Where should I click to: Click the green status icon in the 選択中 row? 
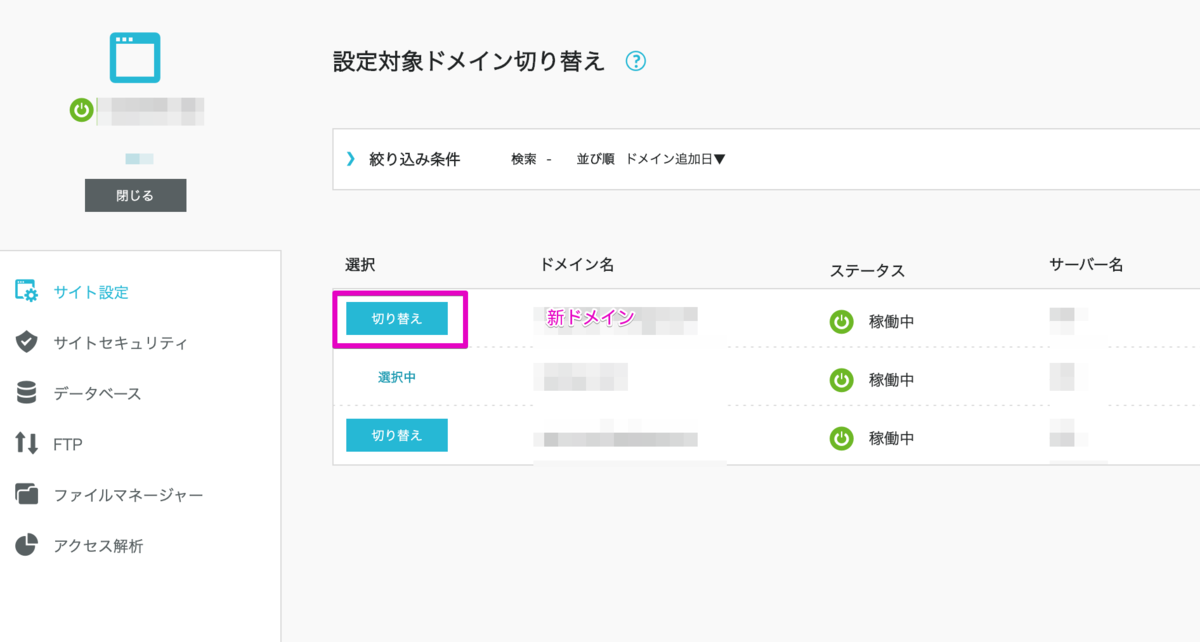[841, 380]
